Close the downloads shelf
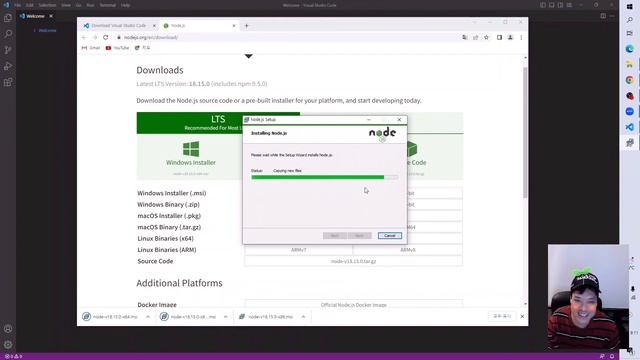 point(522,316)
